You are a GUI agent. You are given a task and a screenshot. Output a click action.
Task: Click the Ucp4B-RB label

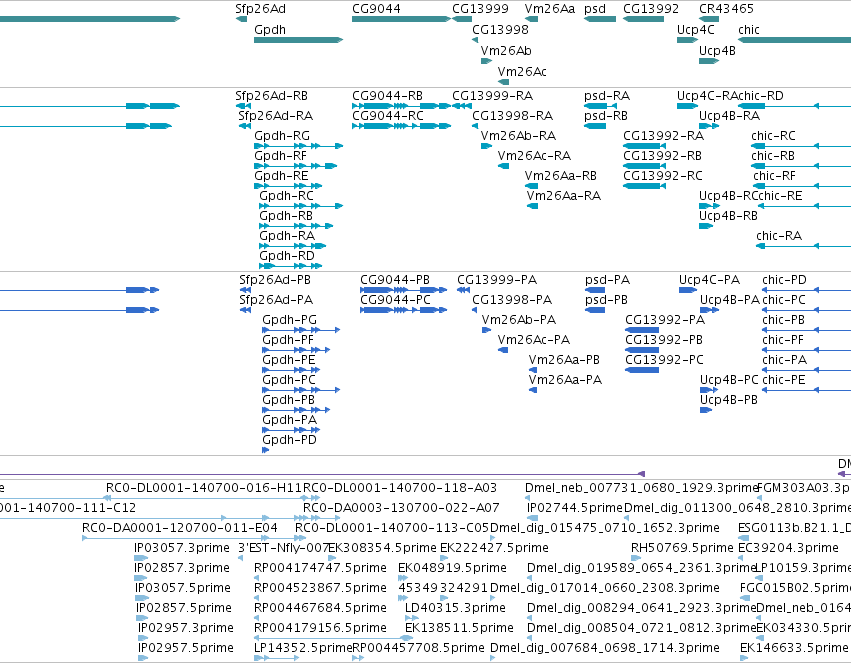(x=728, y=216)
